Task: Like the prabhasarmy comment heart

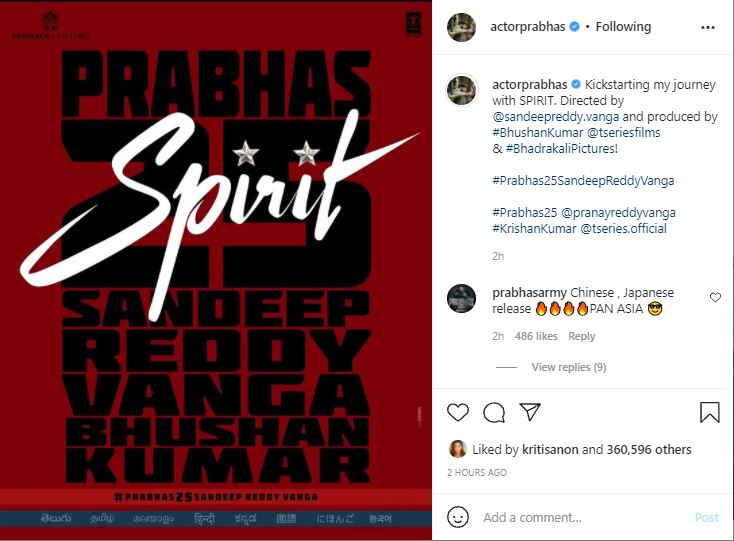Action: (715, 297)
